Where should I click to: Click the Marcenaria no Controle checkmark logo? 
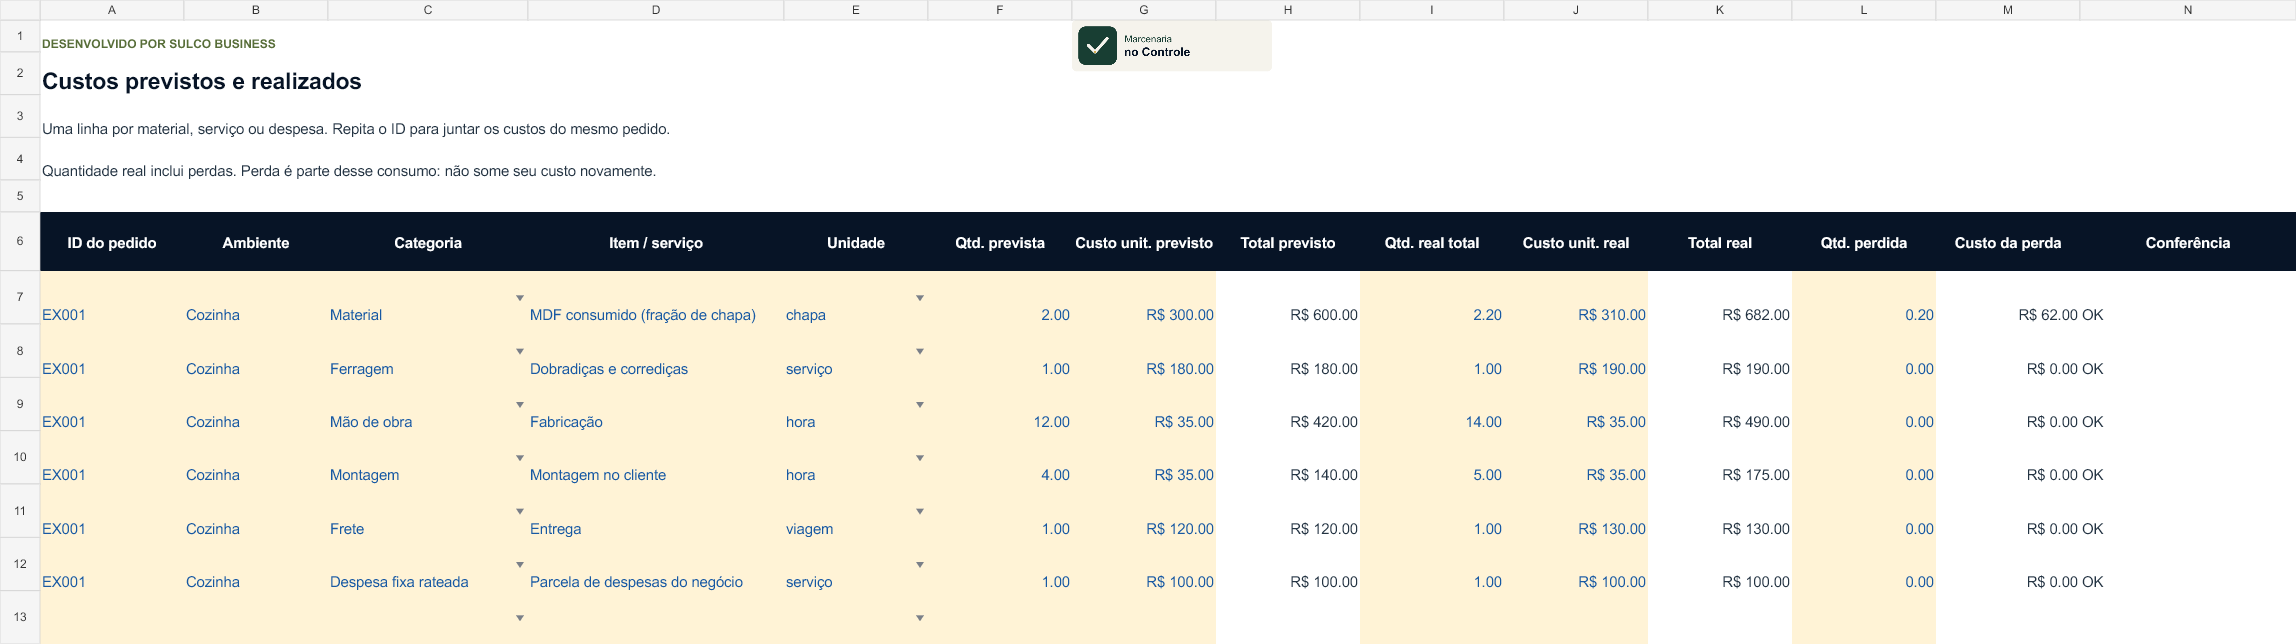click(x=1097, y=45)
